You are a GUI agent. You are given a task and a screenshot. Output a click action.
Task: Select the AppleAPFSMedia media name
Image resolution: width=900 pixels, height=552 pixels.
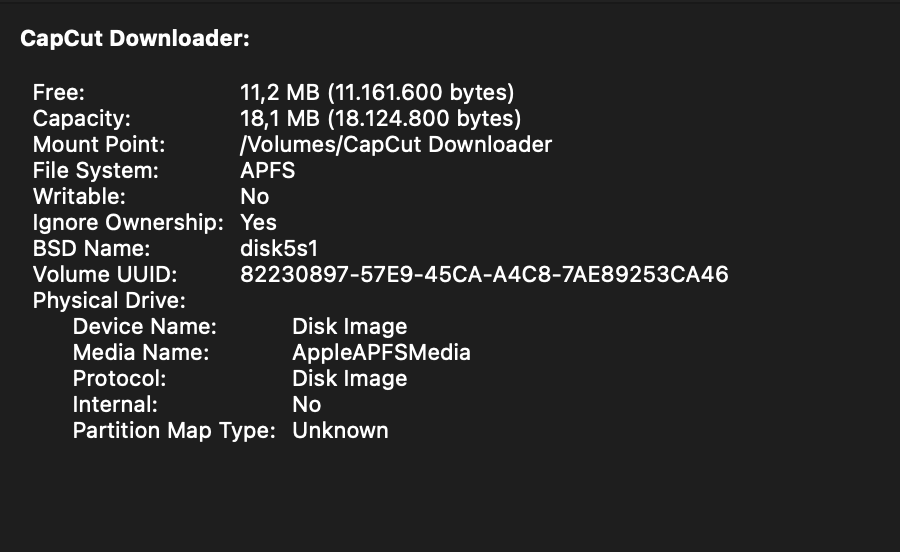tap(381, 352)
